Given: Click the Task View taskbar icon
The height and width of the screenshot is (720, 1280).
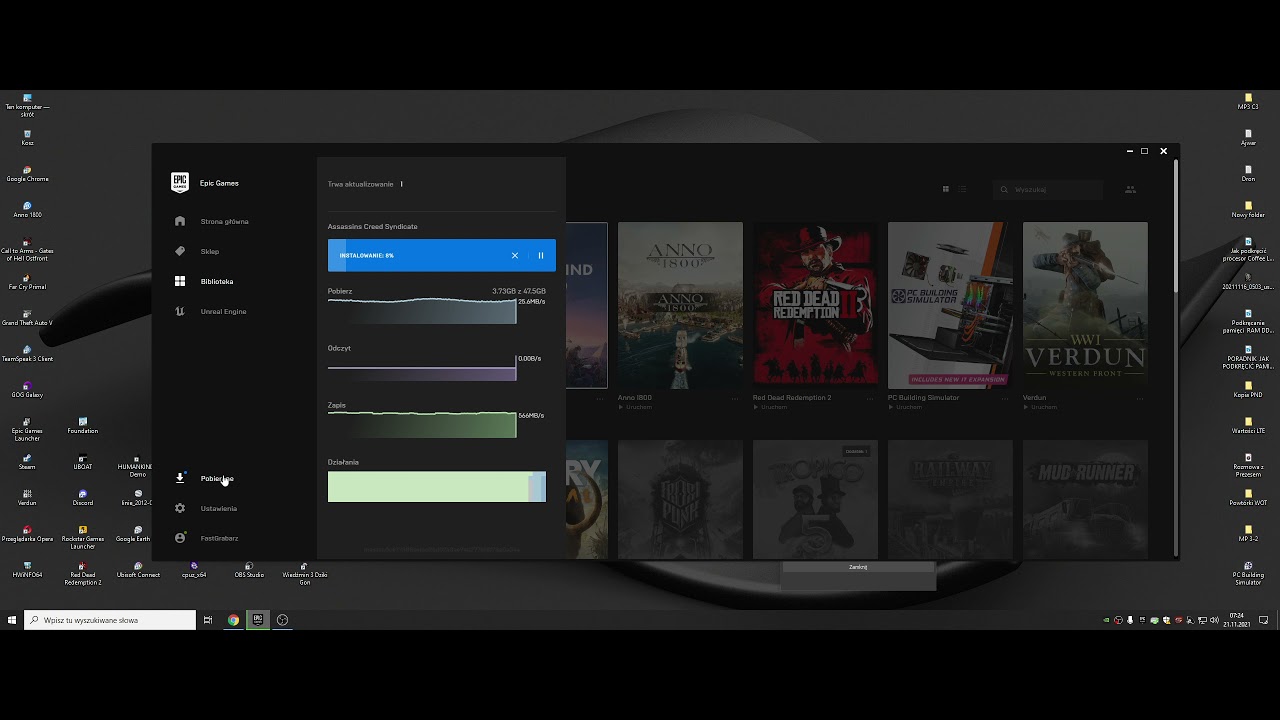Looking at the screenshot, I should [208, 620].
